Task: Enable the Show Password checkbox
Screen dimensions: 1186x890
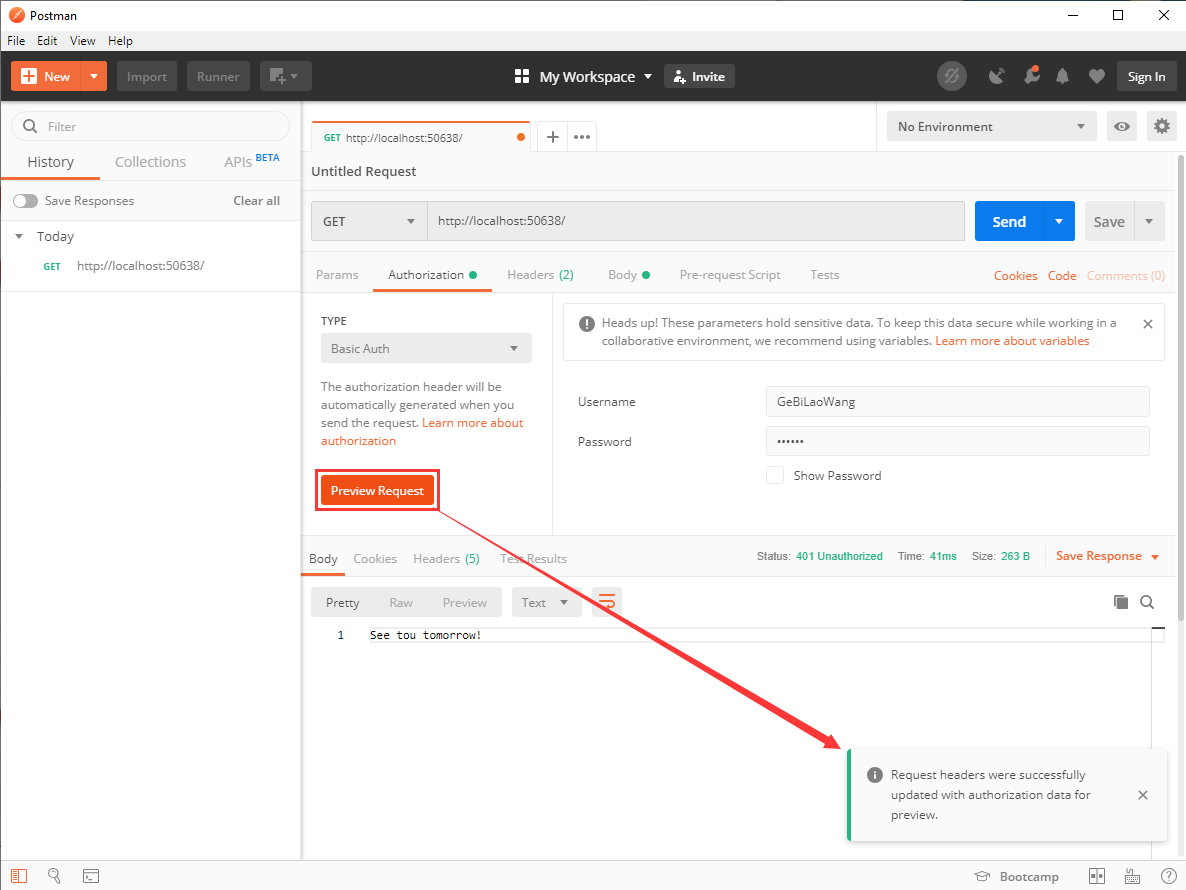Action: tap(775, 475)
